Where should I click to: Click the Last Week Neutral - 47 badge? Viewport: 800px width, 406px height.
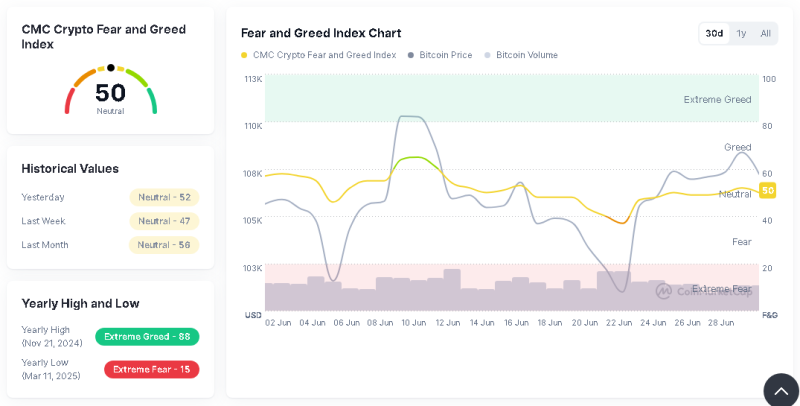tap(164, 221)
